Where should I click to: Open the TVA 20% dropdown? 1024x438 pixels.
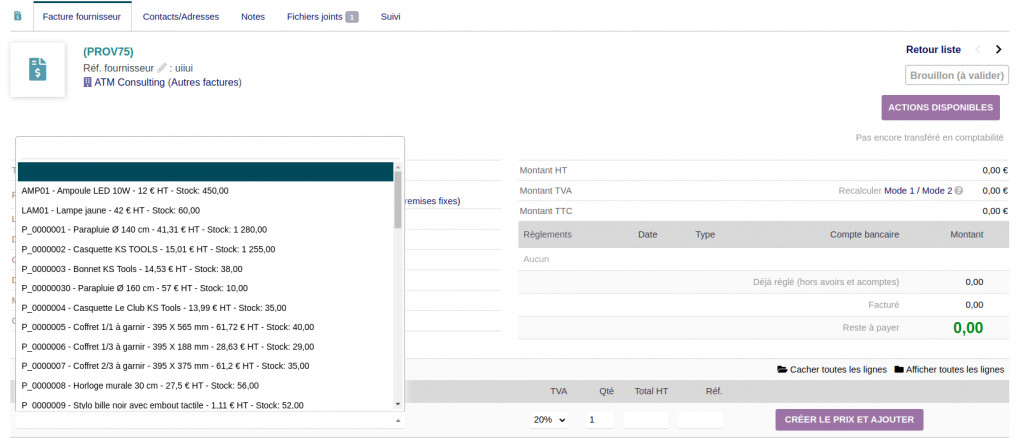tap(549, 420)
